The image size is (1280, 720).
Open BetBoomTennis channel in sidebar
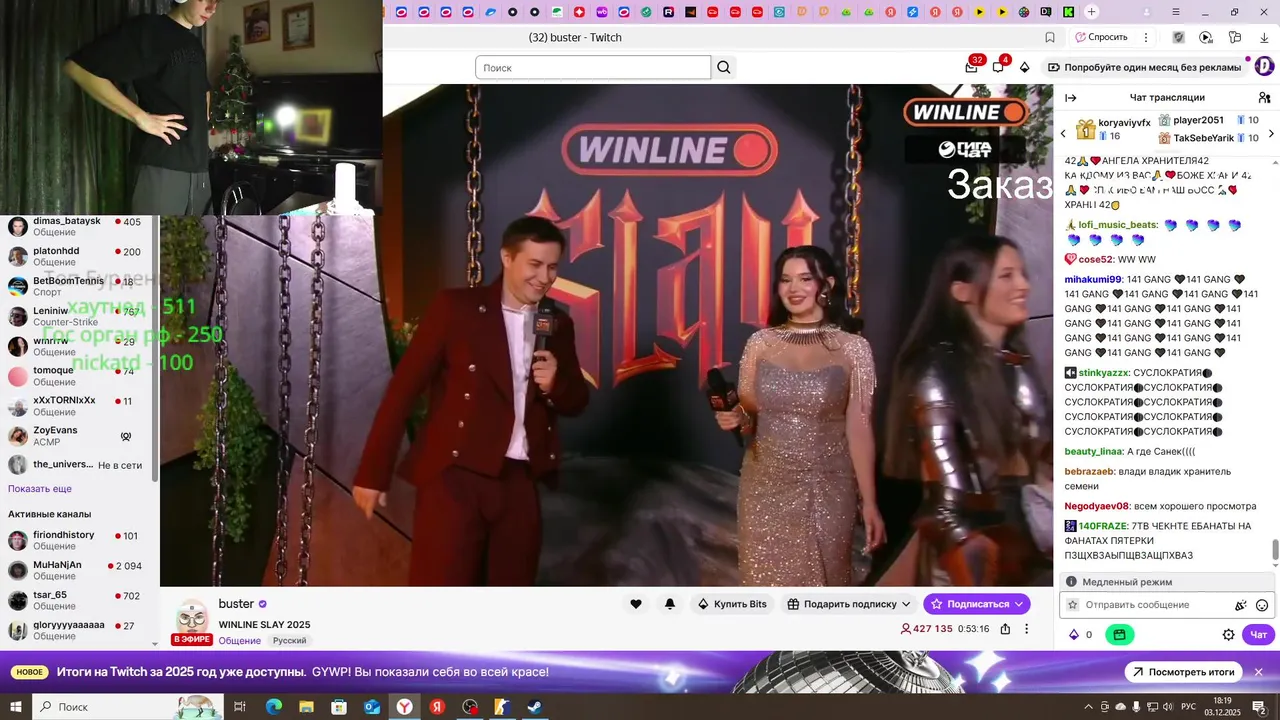(78, 286)
